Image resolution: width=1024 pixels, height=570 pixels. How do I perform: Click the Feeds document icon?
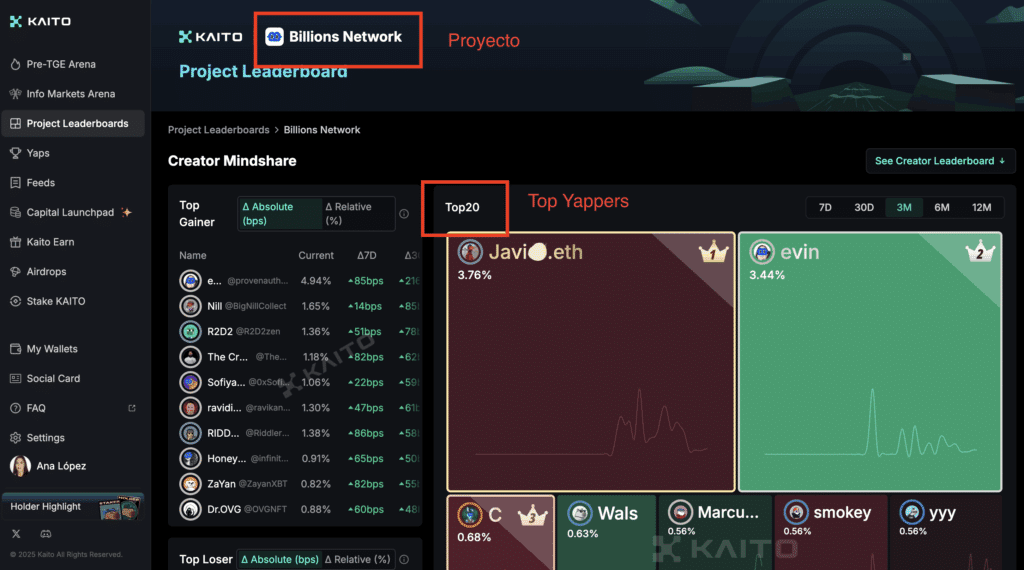tap(16, 183)
